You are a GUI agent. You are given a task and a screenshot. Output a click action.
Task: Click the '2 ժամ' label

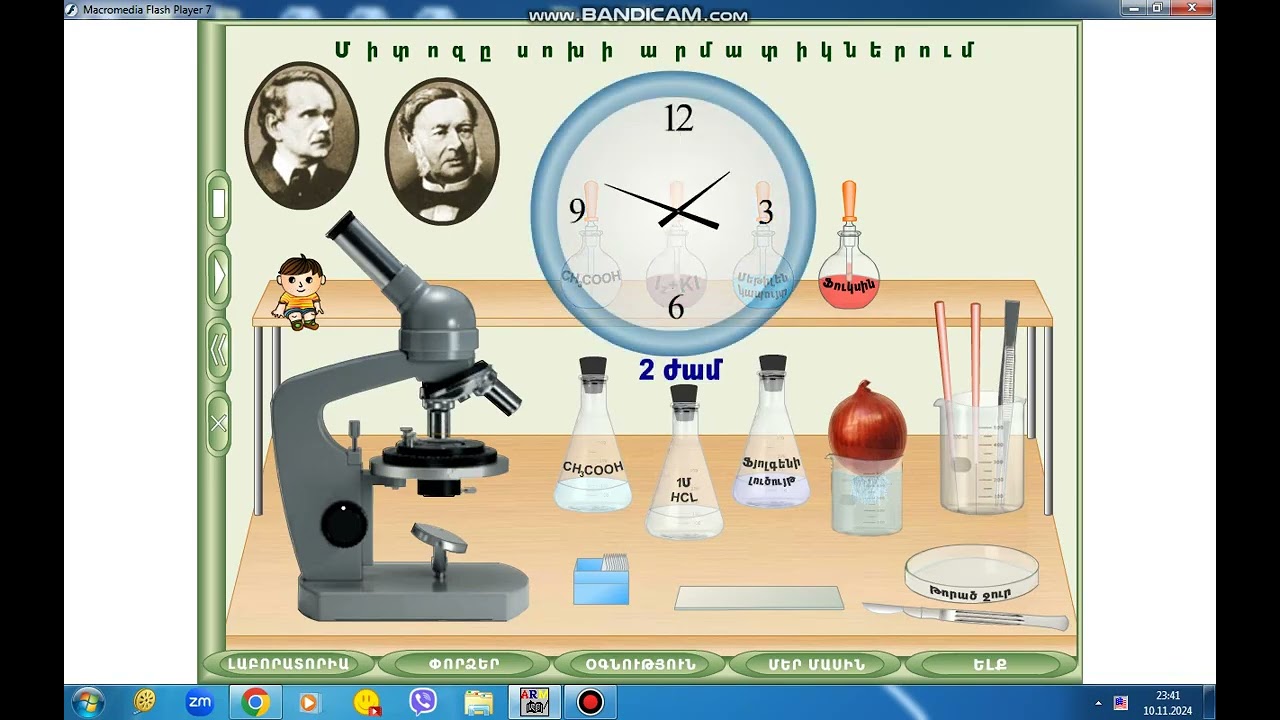[680, 370]
